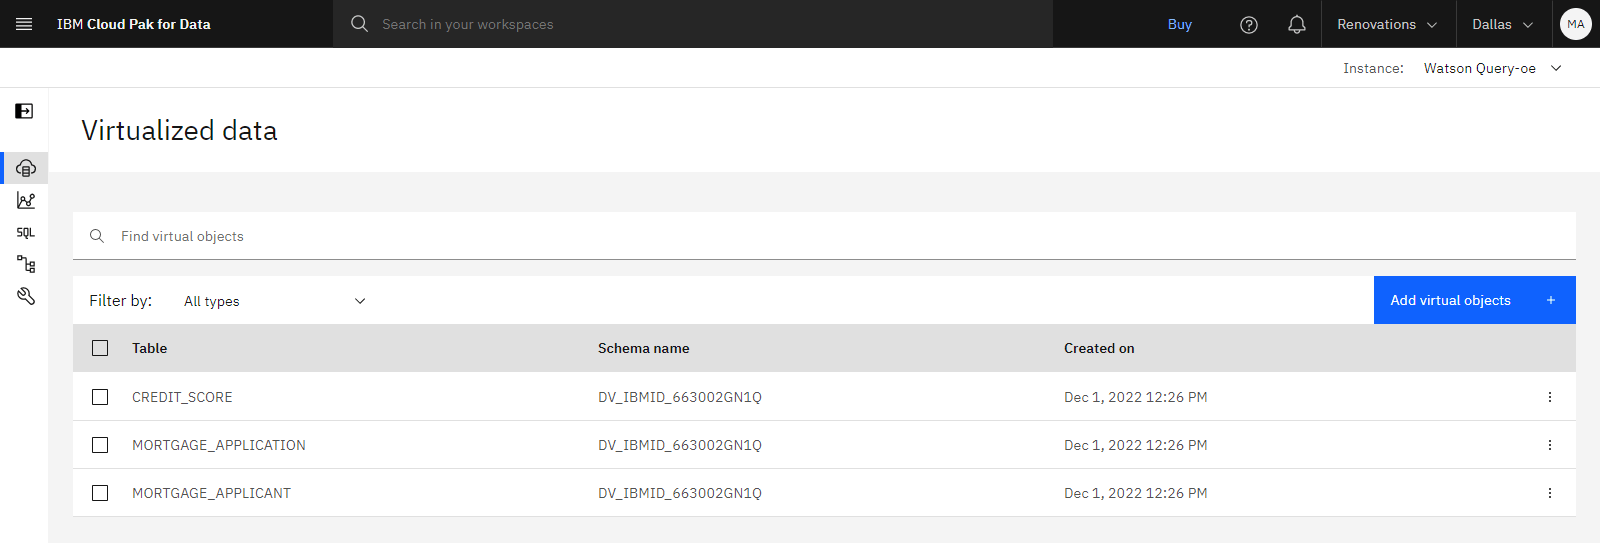Expand the Dallas region dropdown
This screenshot has height=543, width=1600.
[x=1503, y=24]
